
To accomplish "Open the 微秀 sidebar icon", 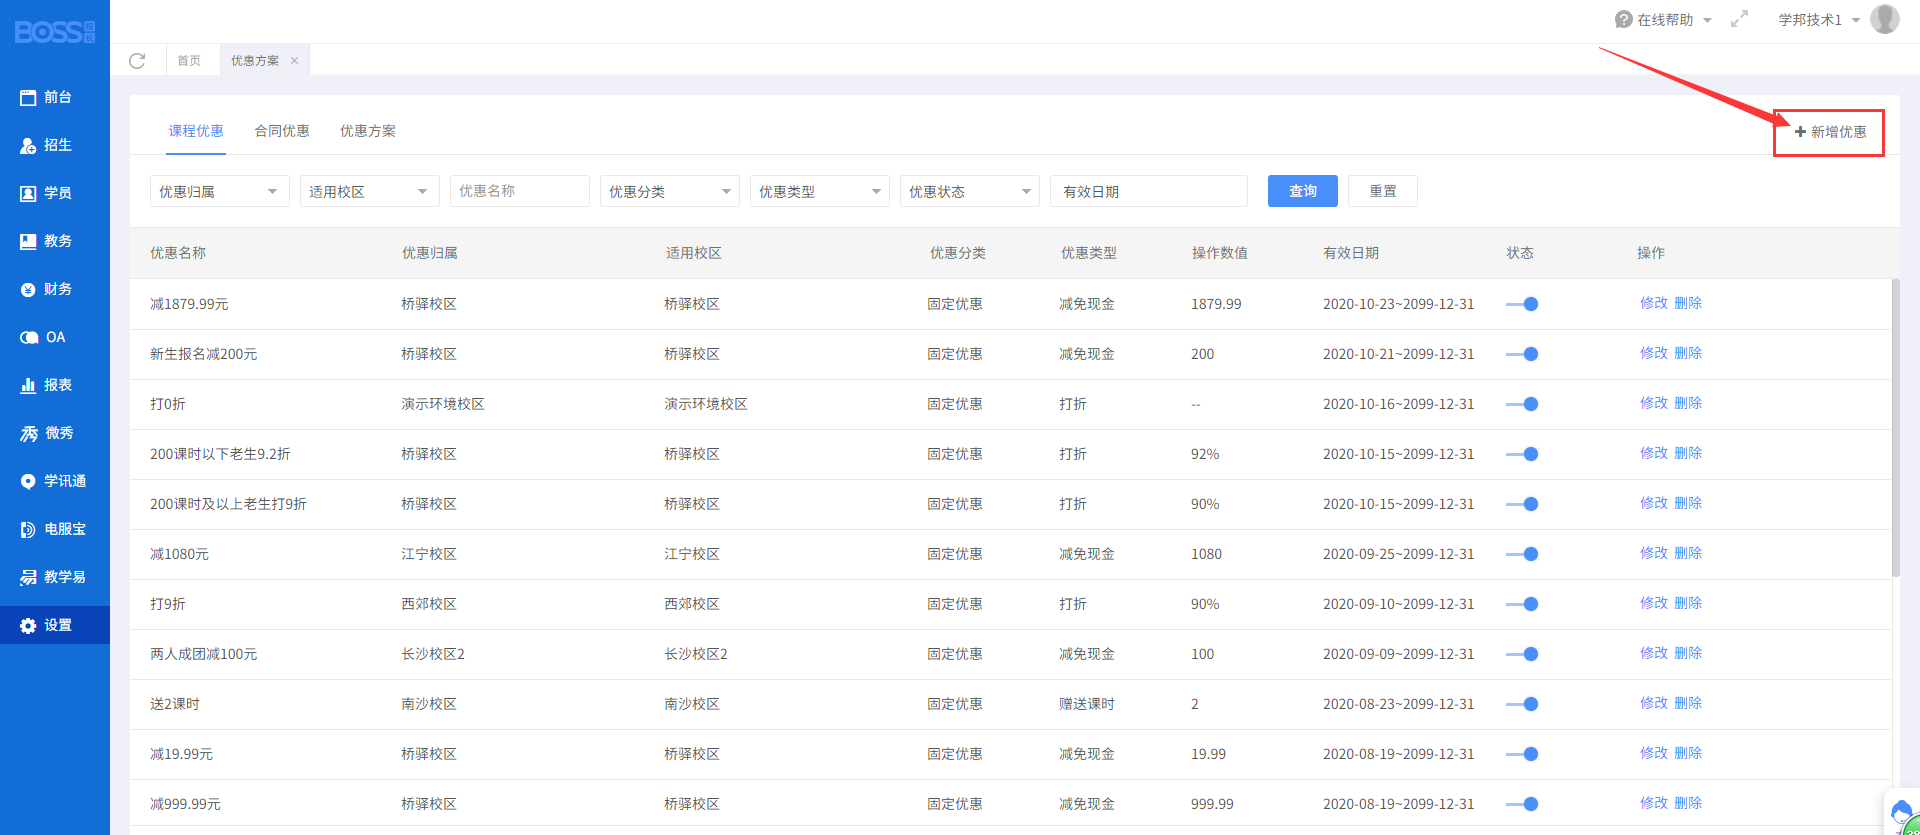I will click(x=29, y=434).
